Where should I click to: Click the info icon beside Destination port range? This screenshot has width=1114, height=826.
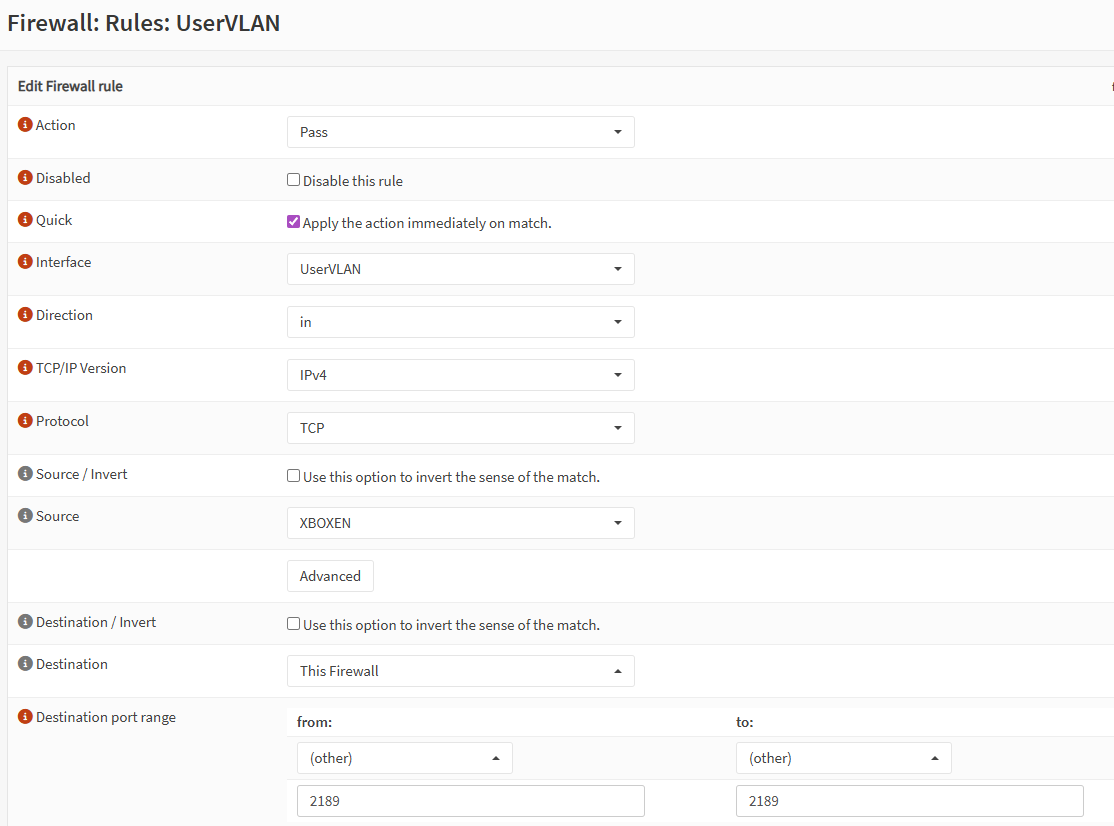(x=25, y=717)
